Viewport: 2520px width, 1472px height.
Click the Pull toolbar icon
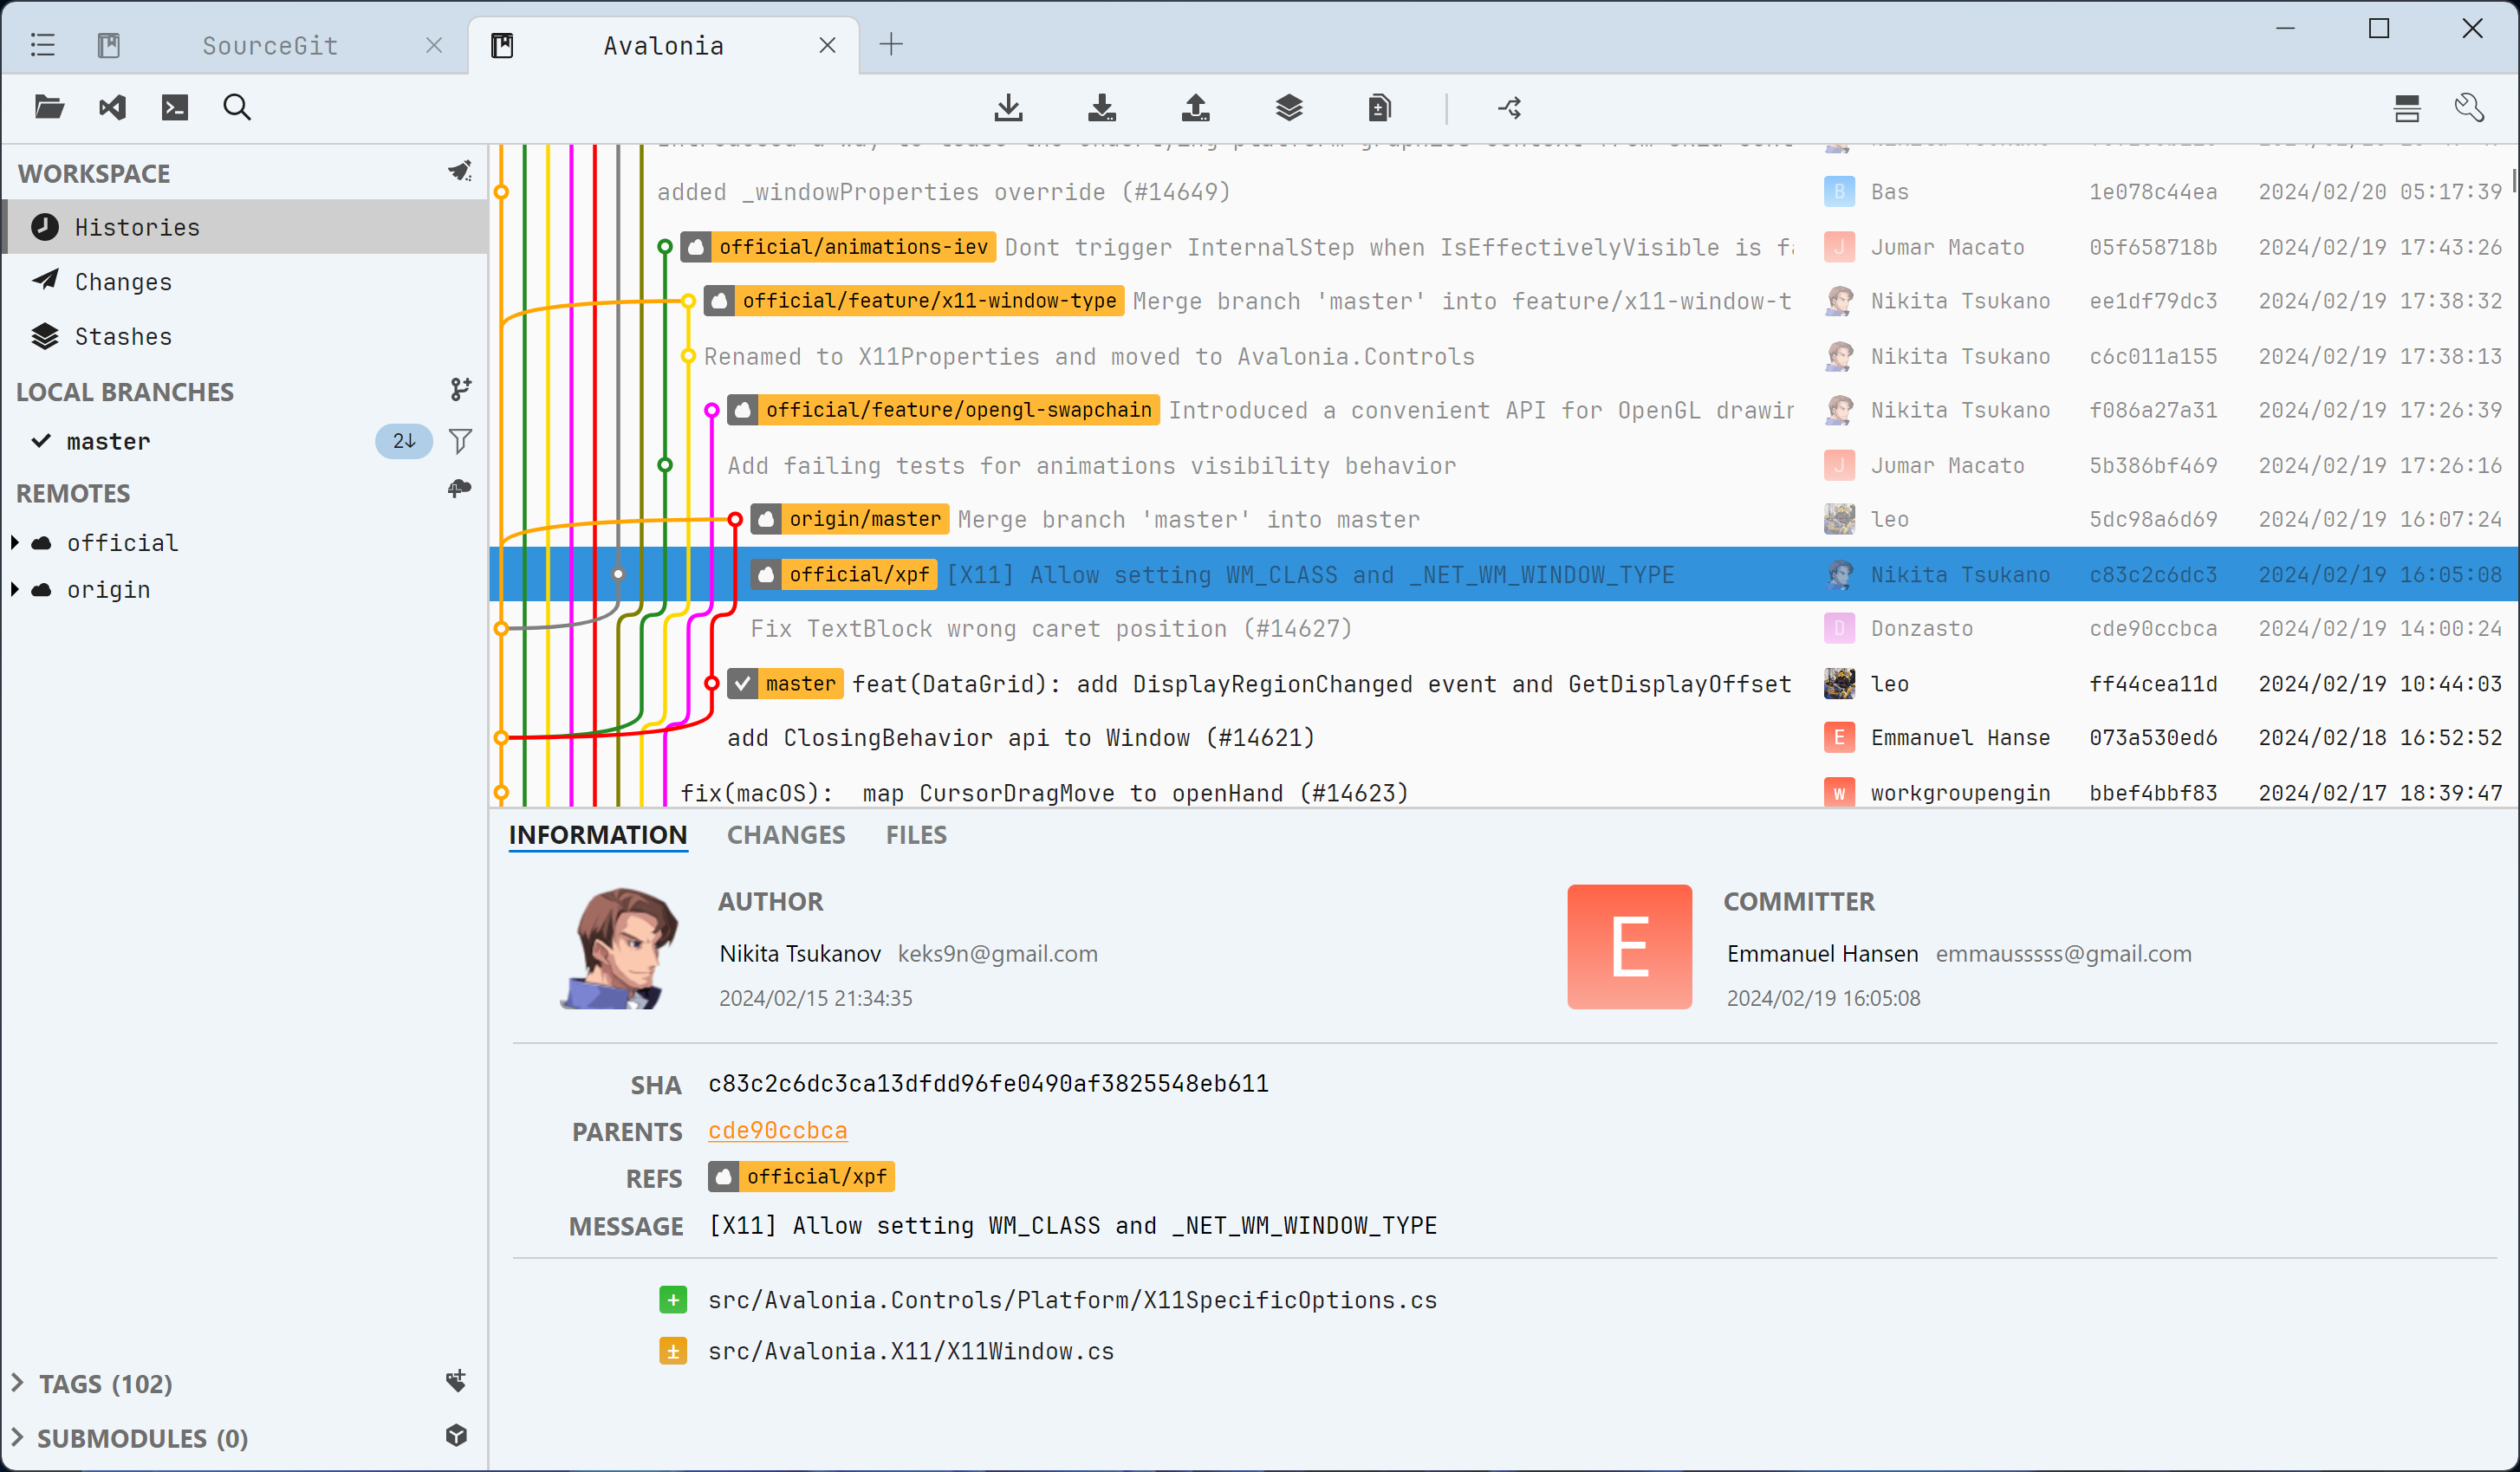click(1101, 107)
